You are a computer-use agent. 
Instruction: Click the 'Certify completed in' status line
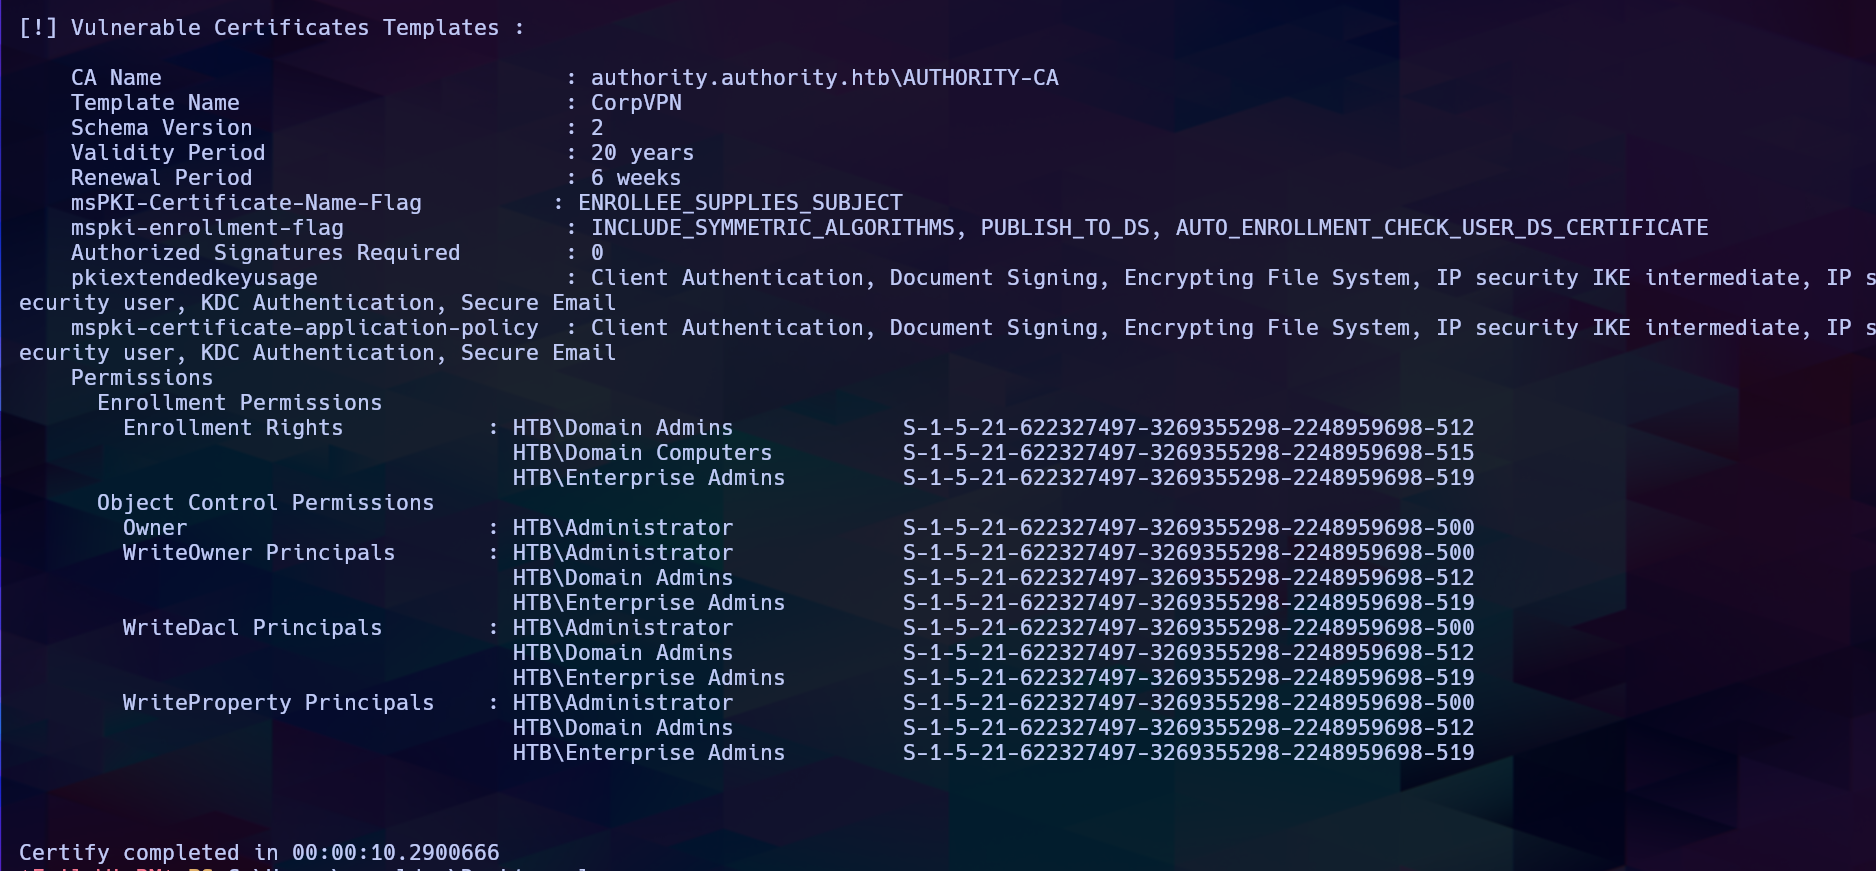point(259,853)
